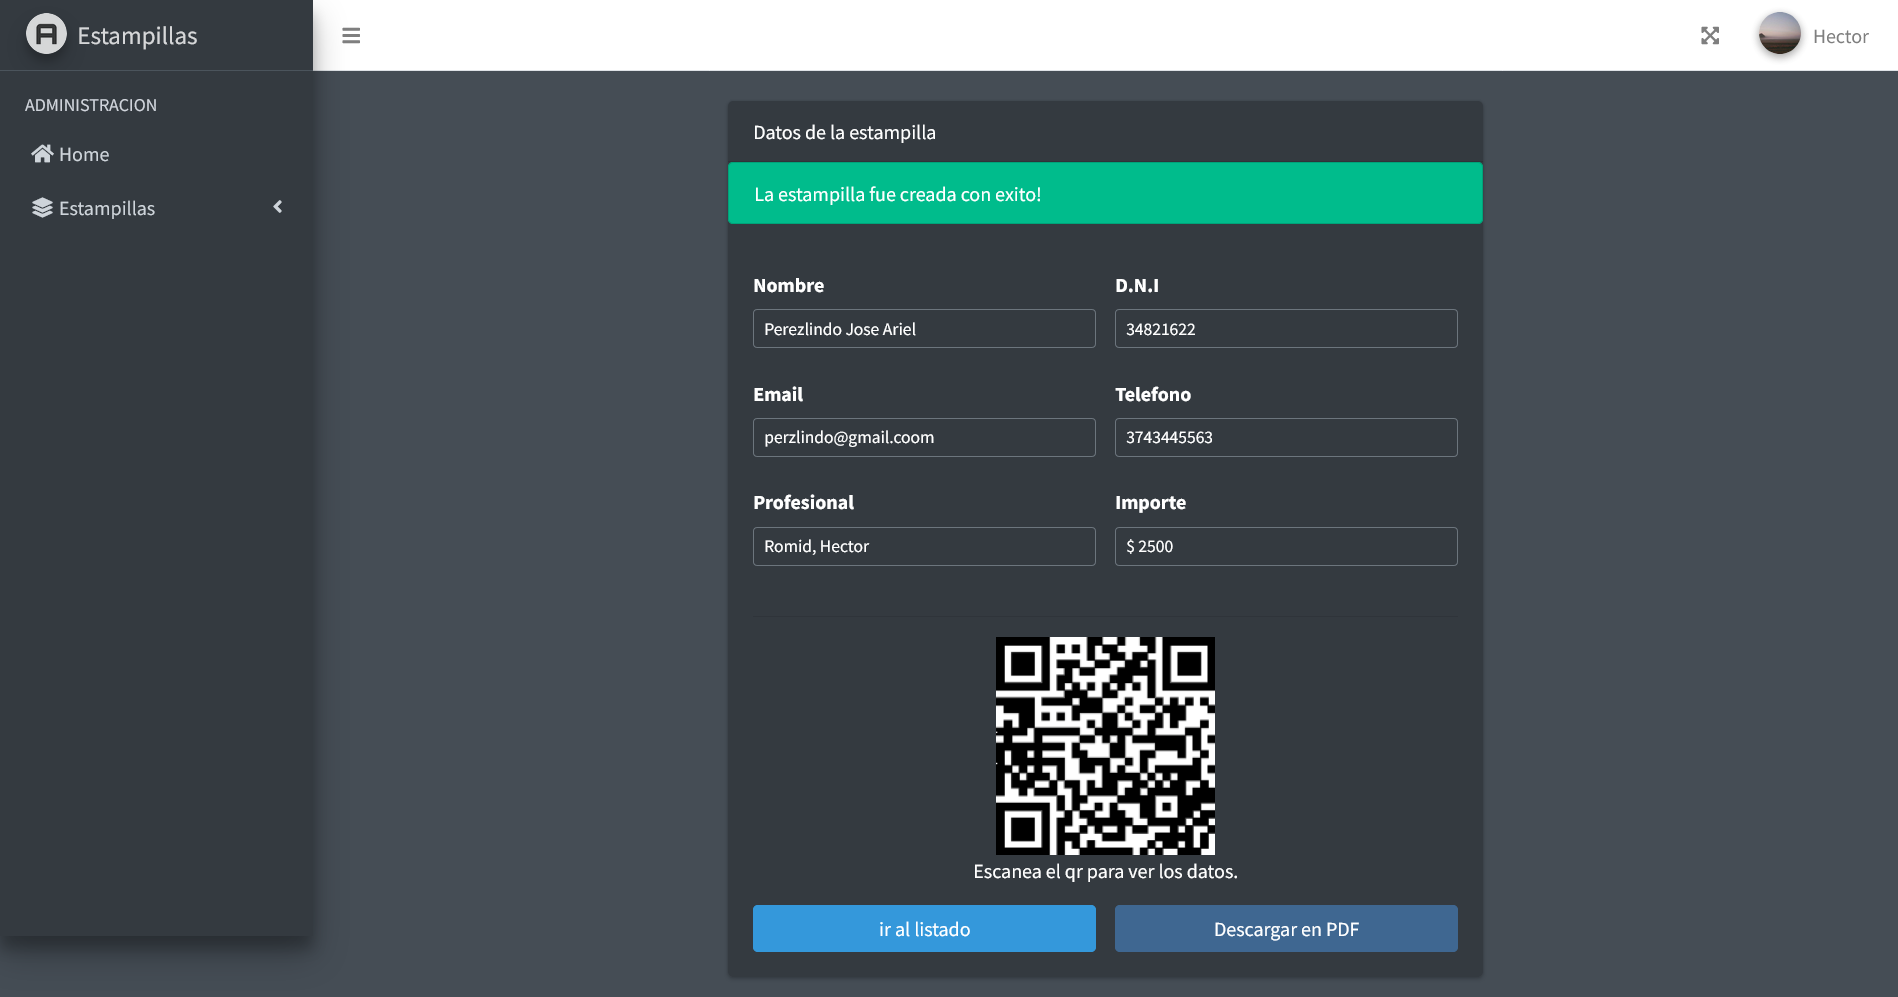Viewport: 1898px width, 997px height.
Task: Click the 'Datos de la estampilla' heading
Action: (844, 133)
